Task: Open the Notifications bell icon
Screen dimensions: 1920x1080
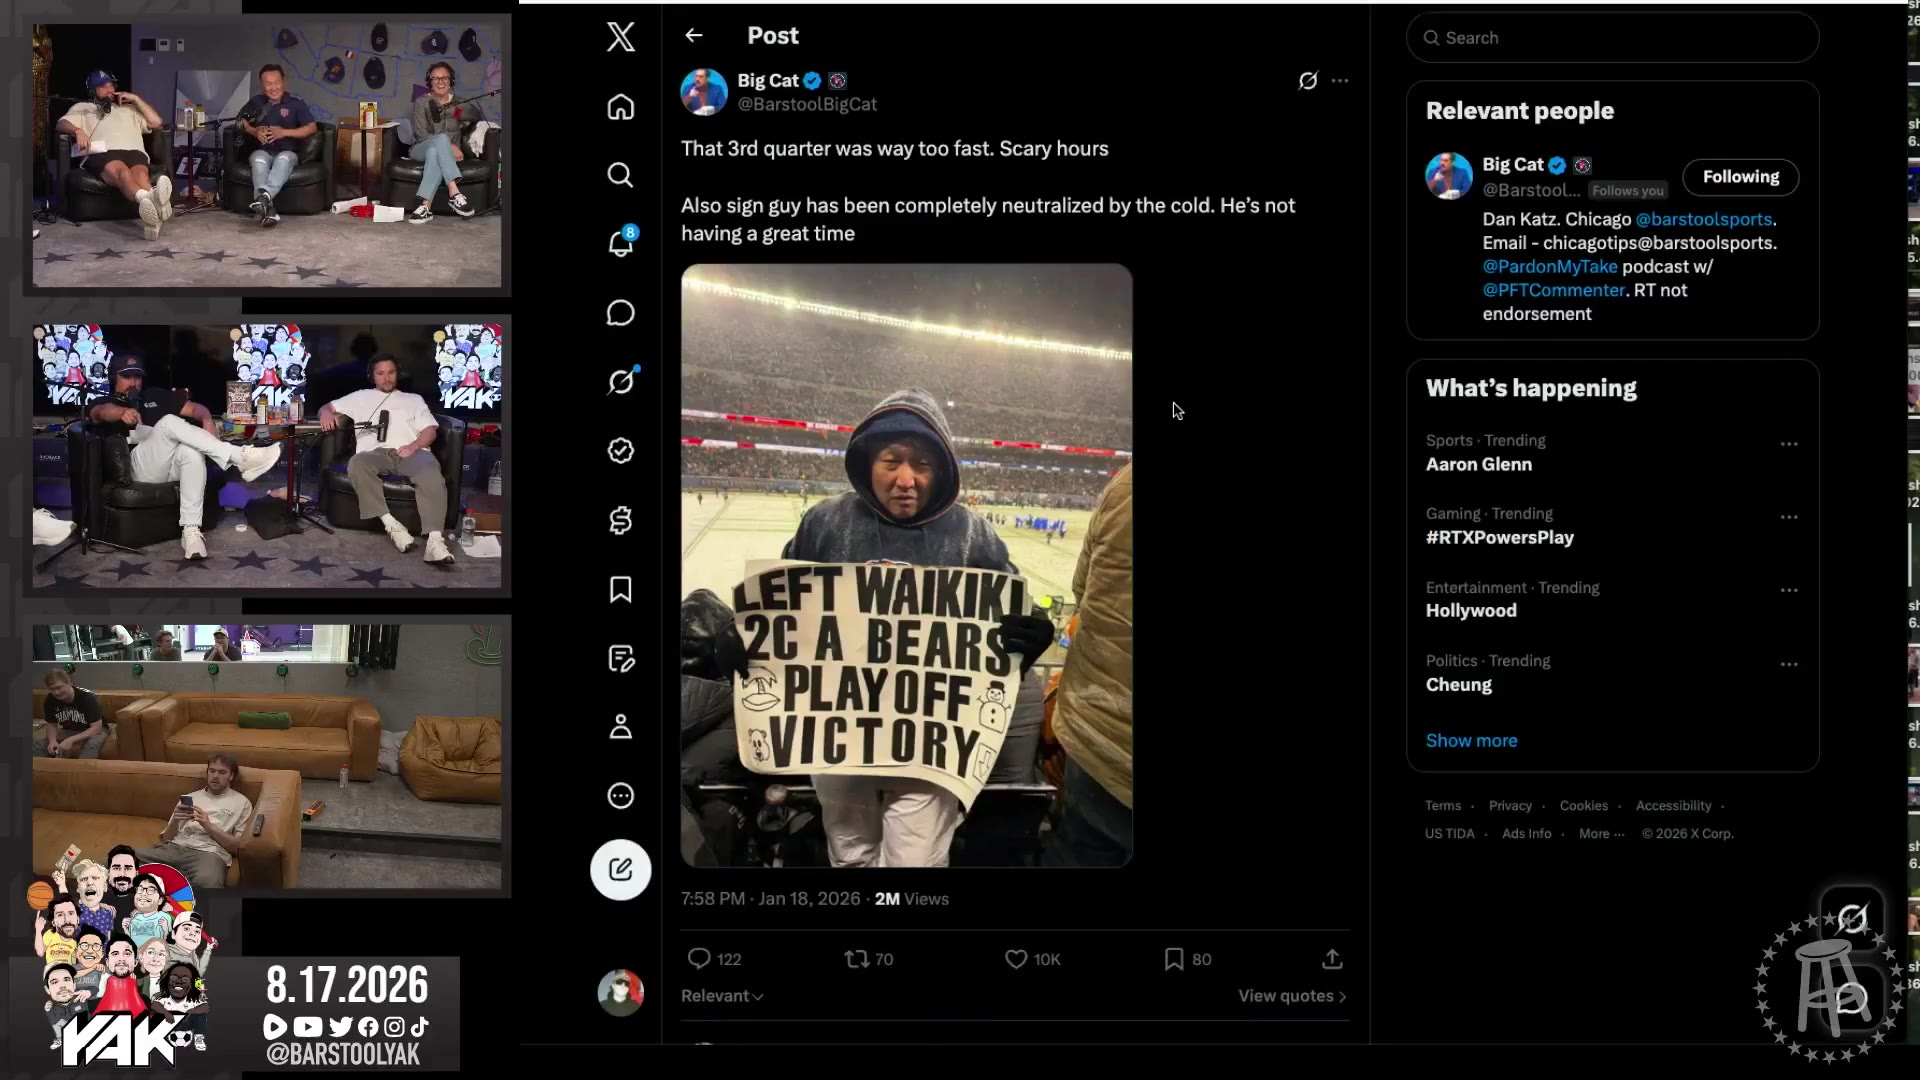Action: tap(620, 243)
